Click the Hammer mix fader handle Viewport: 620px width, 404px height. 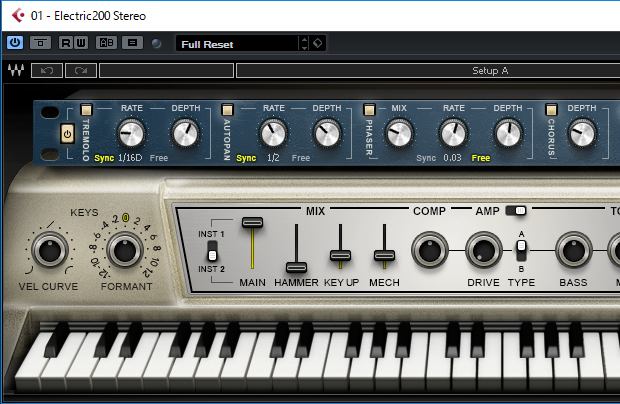click(x=296, y=268)
